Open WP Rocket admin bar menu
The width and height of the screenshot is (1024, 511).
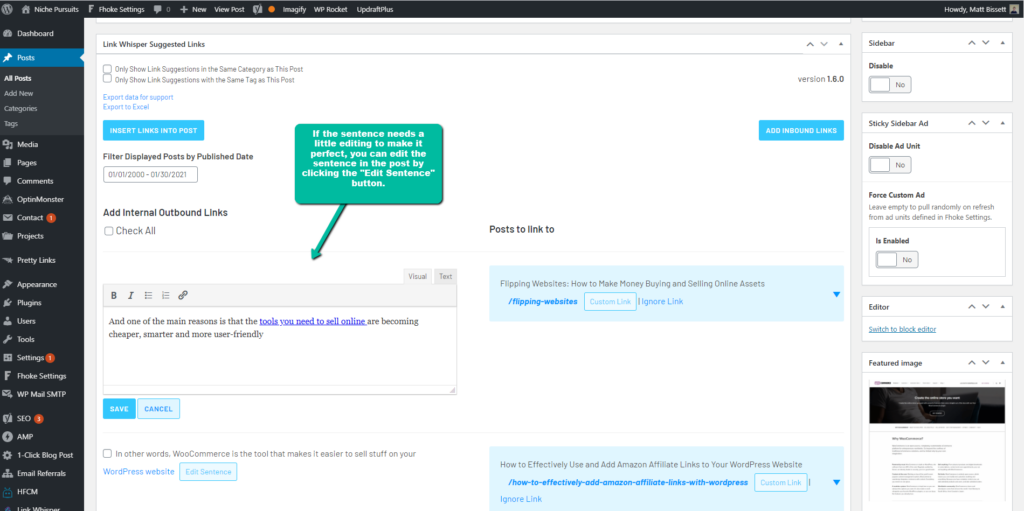pos(331,9)
